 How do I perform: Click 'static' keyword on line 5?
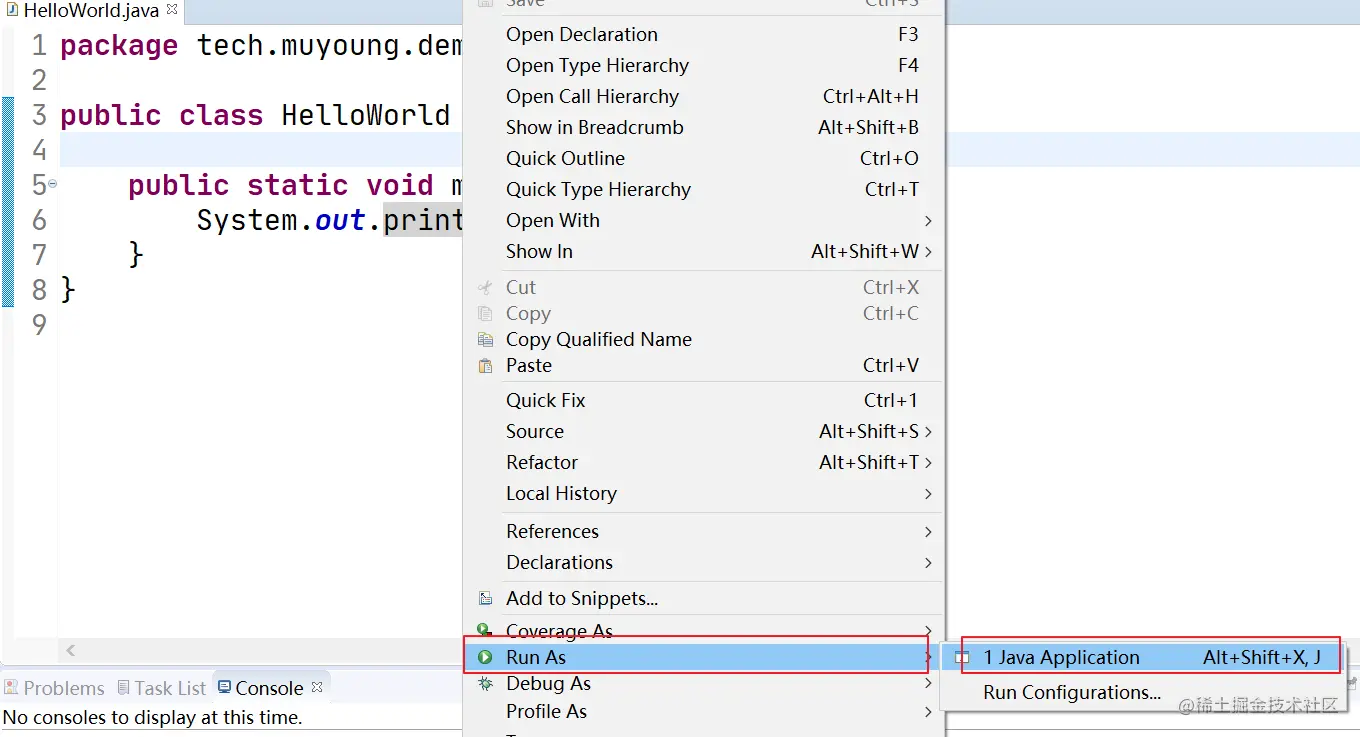pyautogui.click(x=297, y=185)
